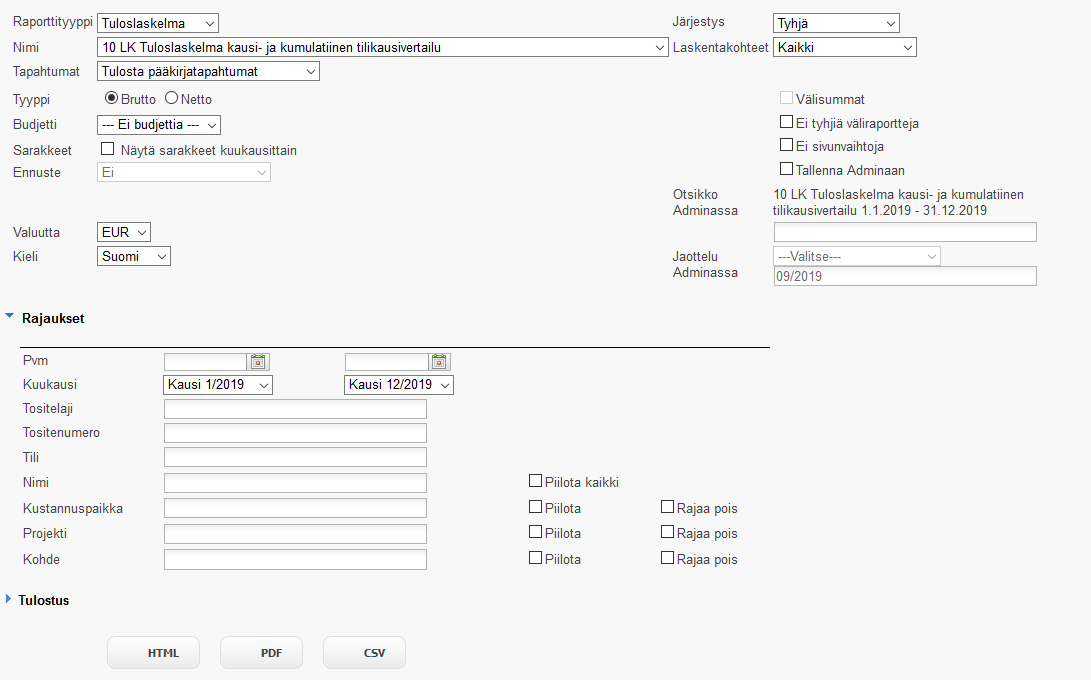Tick Piilota checkbox for Projekti
Viewport: 1091px width, 680px height.
pyautogui.click(x=535, y=532)
